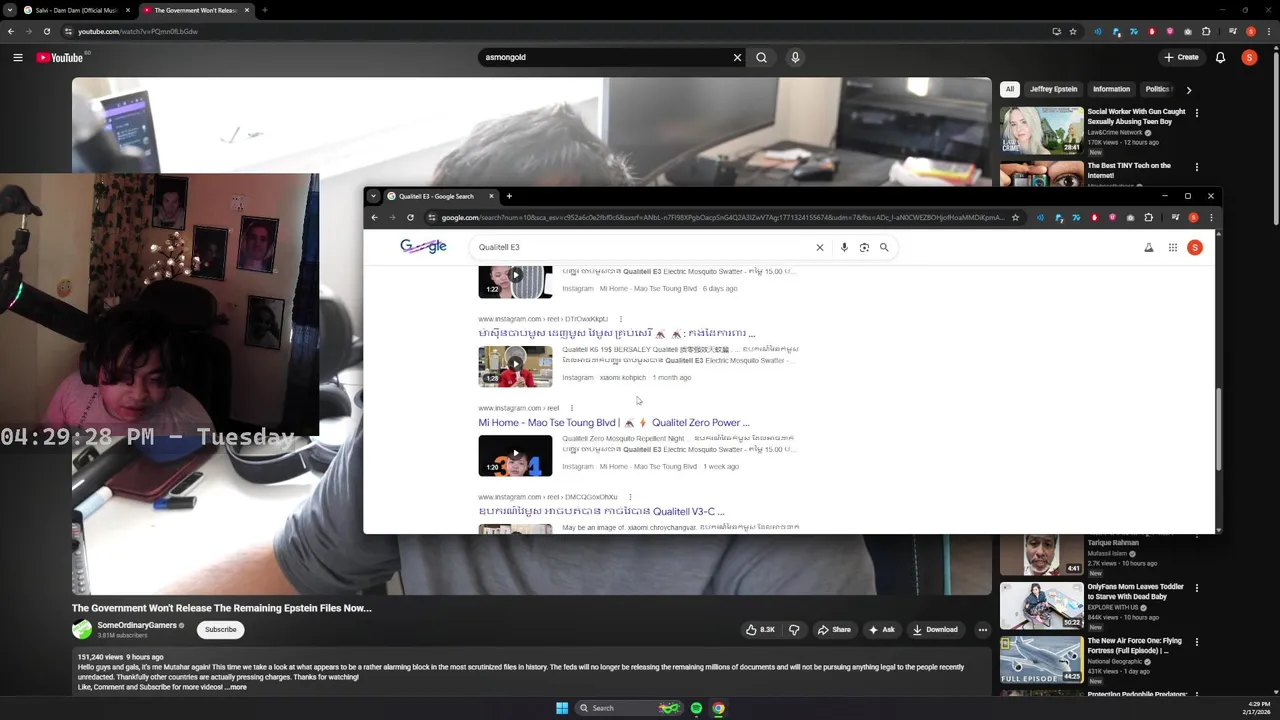1280x720 pixels.
Task: Show more topic chips with right arrow
Action: tap(1188, 89)
